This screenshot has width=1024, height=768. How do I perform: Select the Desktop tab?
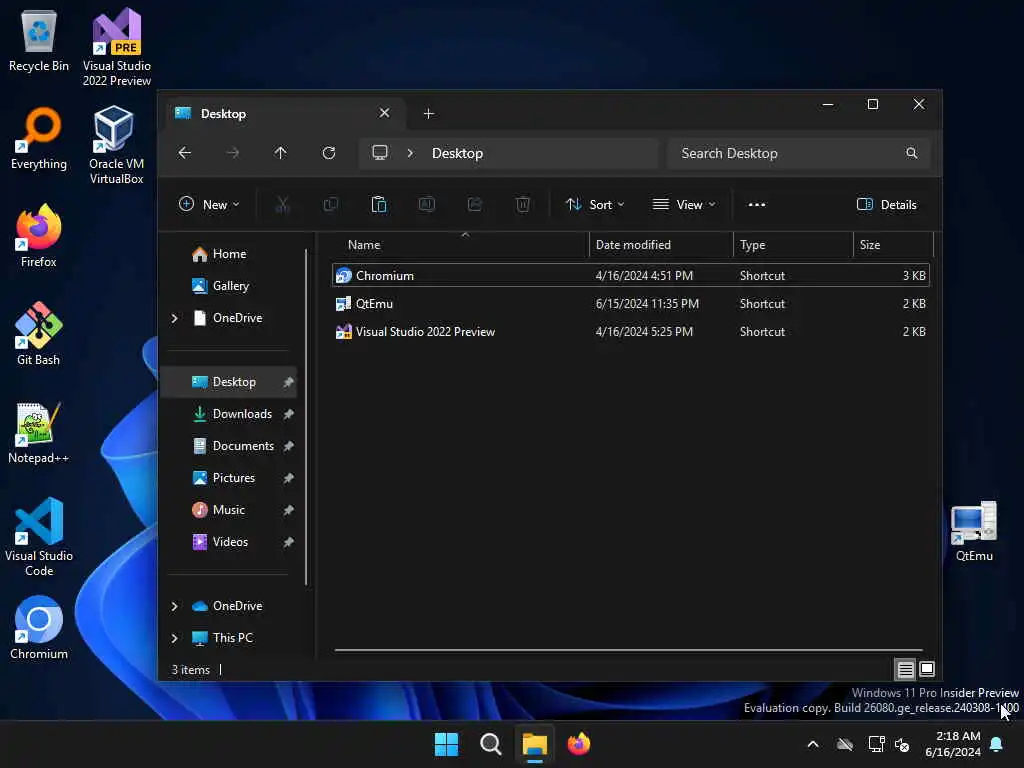click(283, 114)
